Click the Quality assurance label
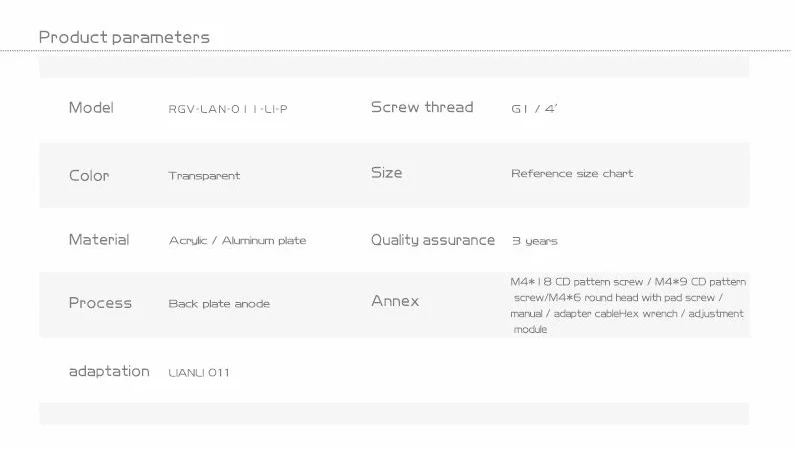The image size is (795, 449). point(432,240)
